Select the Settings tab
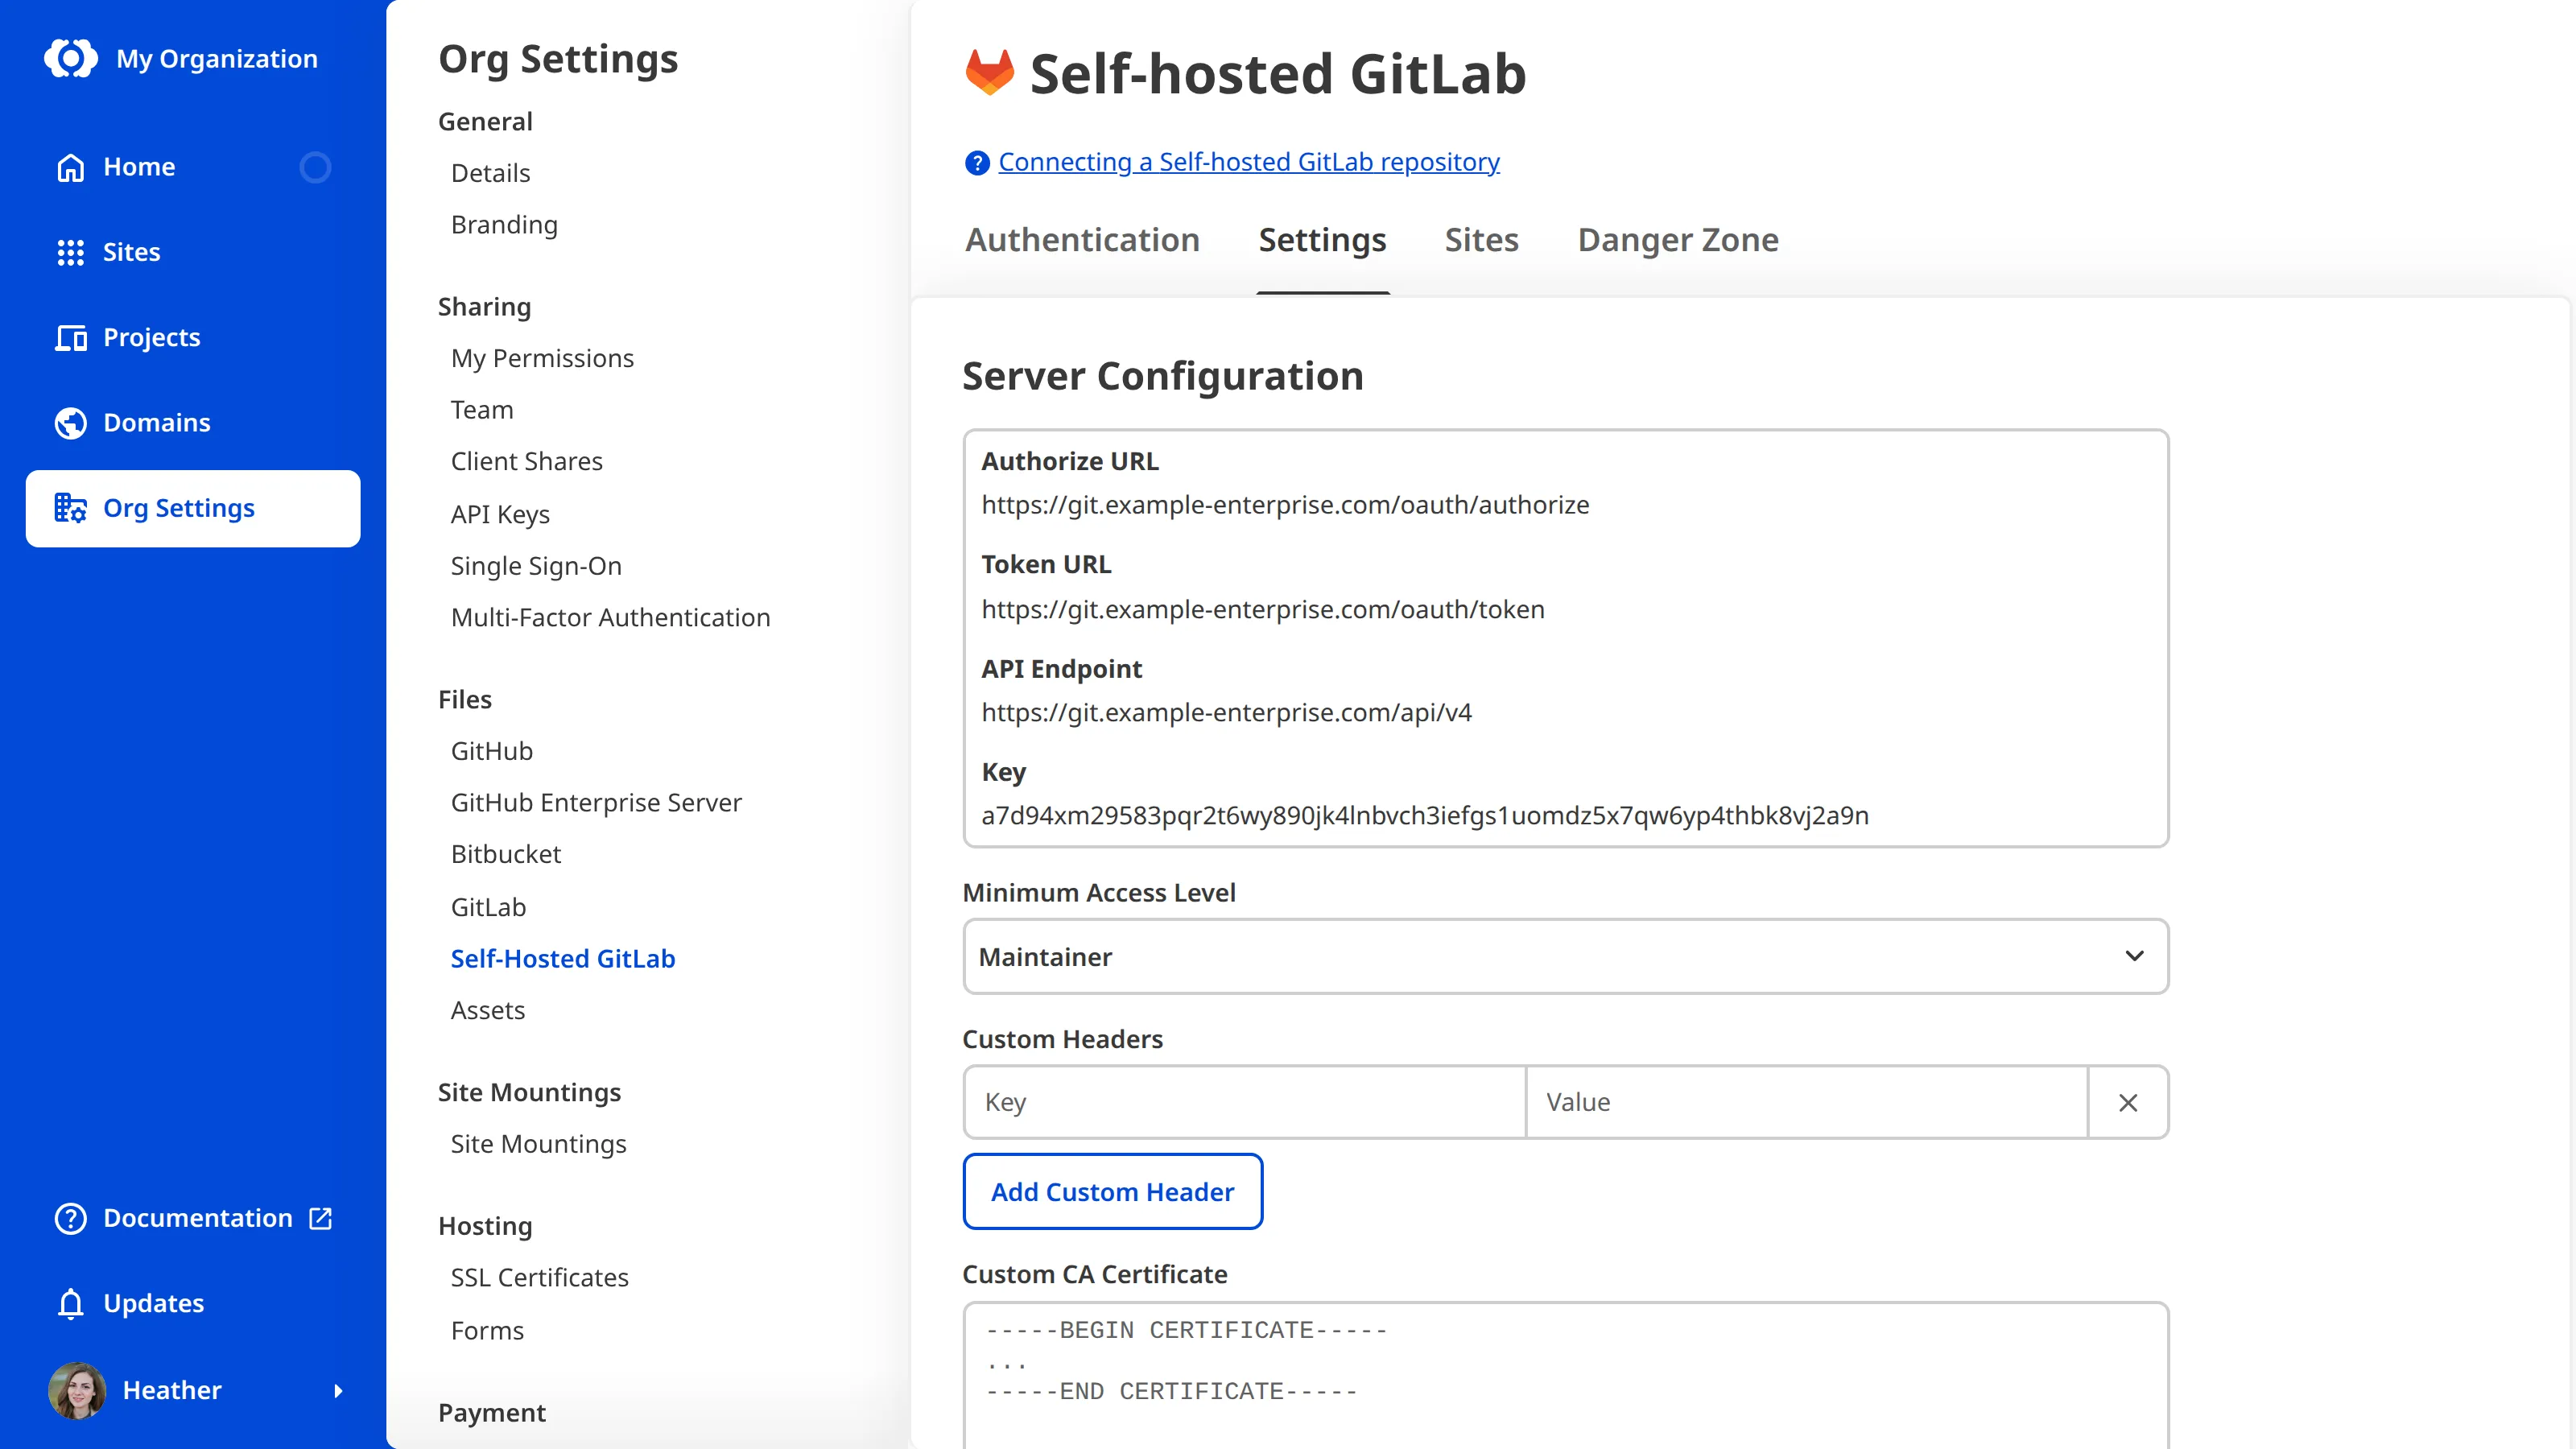 tap(1322, 240)
